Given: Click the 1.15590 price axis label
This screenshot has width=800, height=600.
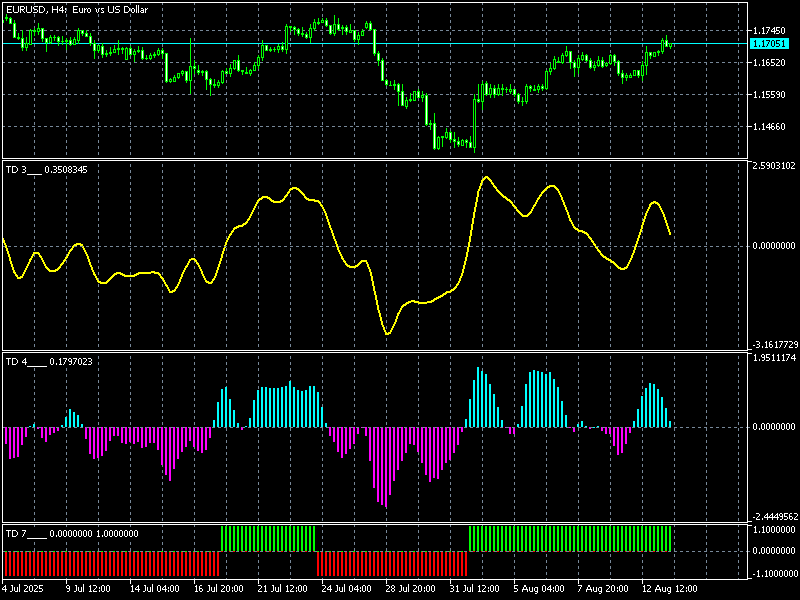Looking at the screenshot, I should (769, 94).
